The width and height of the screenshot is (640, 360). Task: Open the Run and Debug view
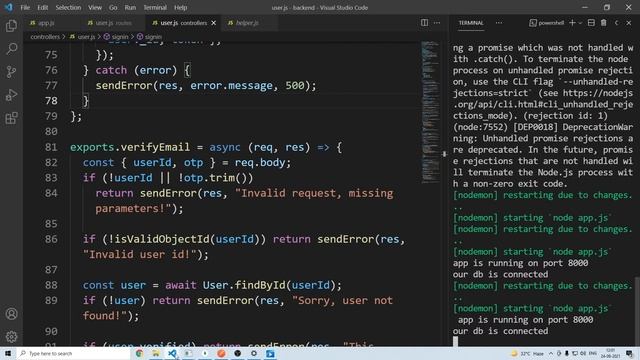tap(11, 95)
